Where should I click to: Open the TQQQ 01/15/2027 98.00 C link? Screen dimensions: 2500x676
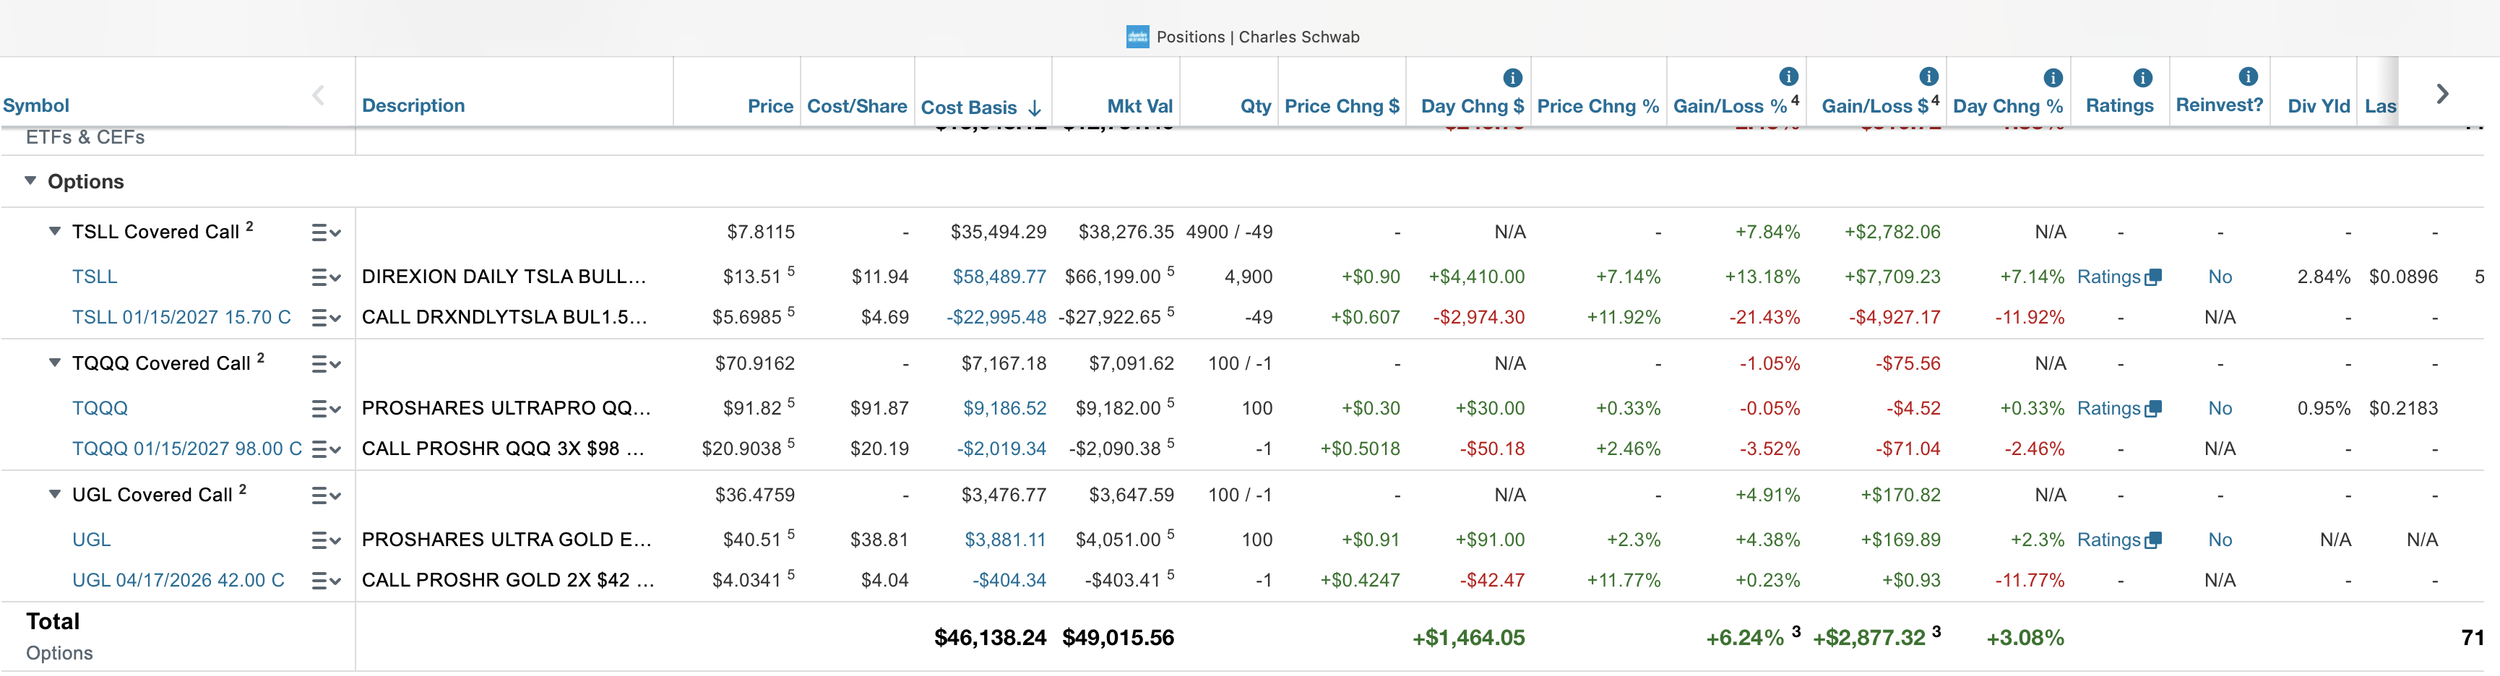[x=187, y=449]
